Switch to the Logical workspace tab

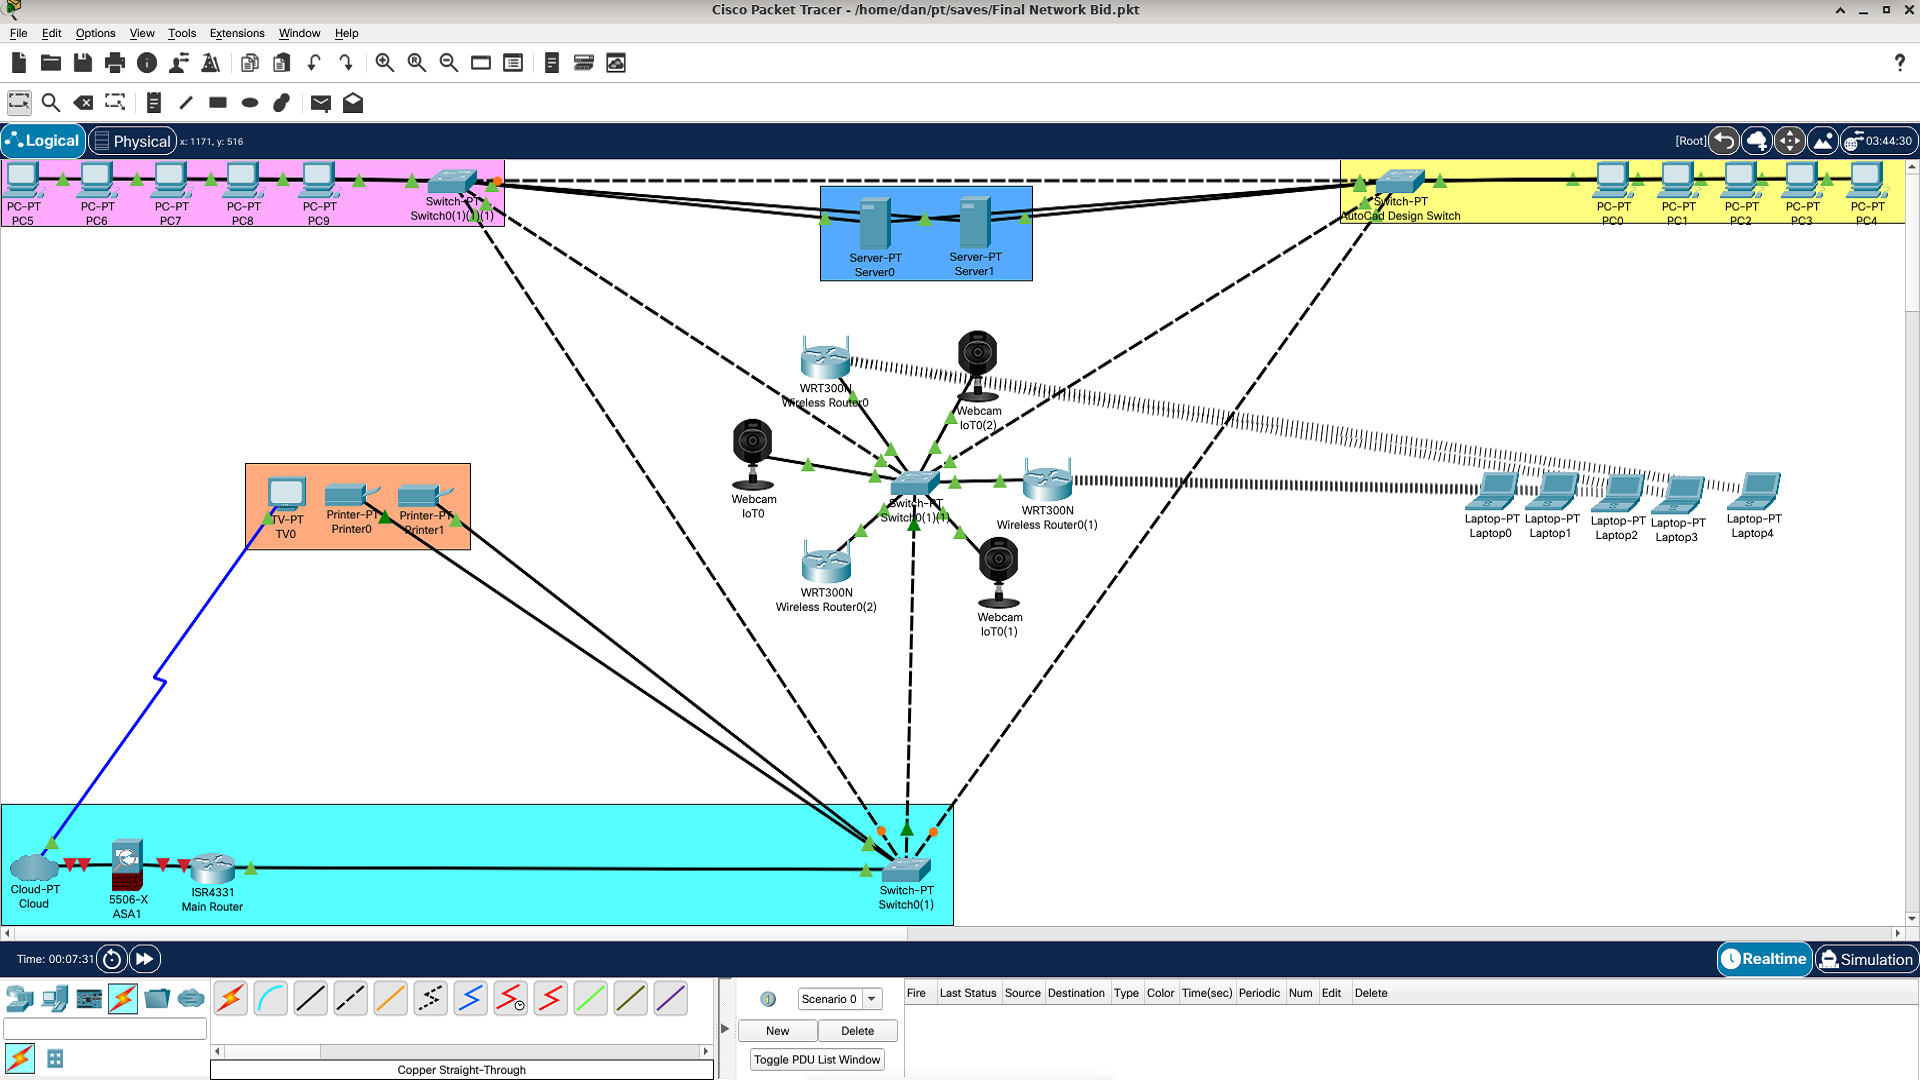click(x=43, y=141)
